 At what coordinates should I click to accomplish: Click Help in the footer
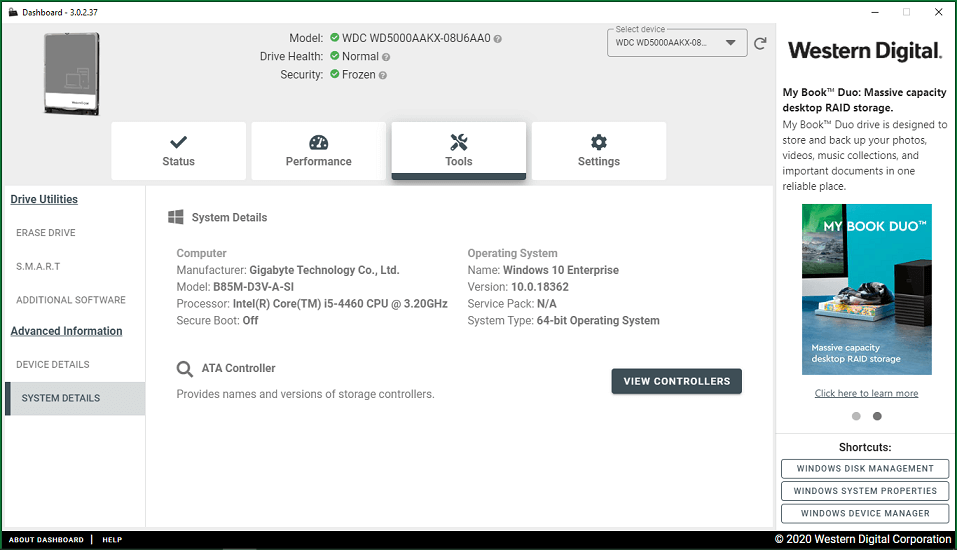click(112, 540)
